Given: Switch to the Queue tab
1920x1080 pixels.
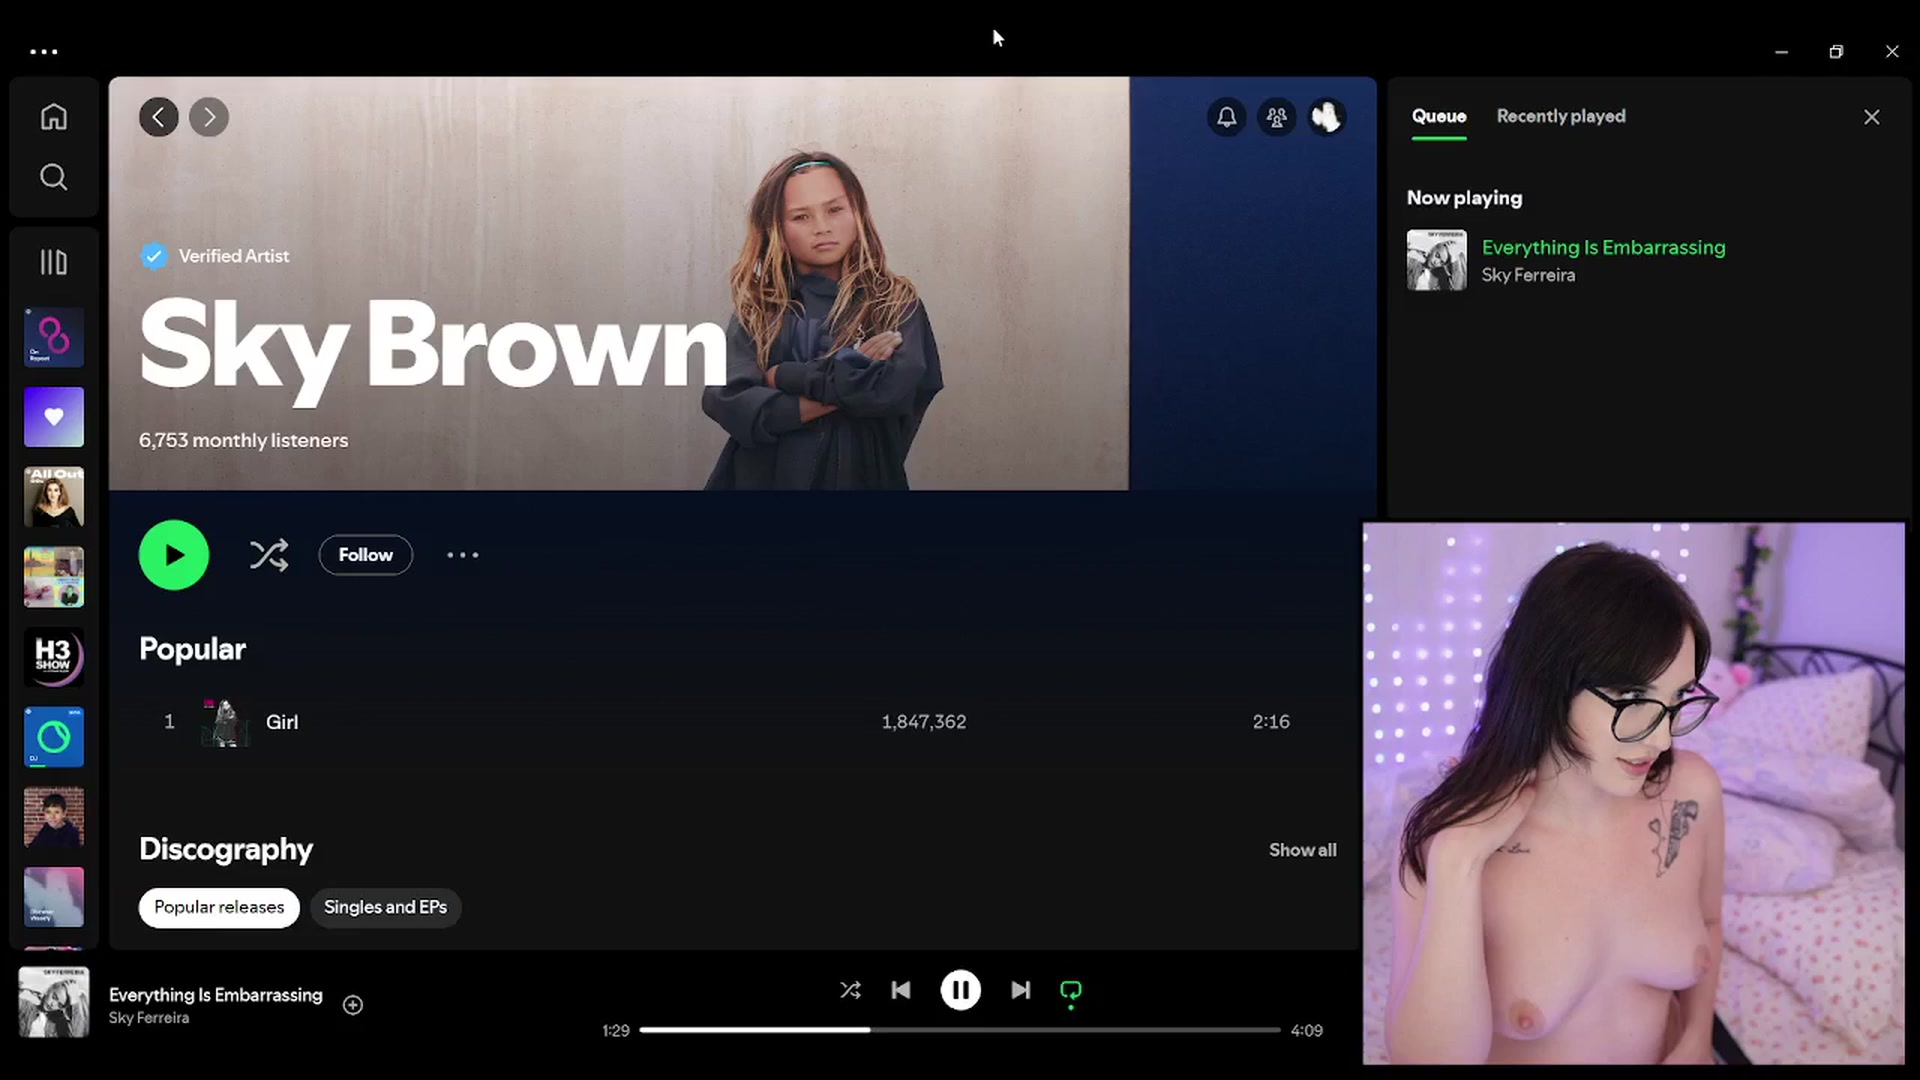Looking at the screenshot, I should tap(1439, 116).
